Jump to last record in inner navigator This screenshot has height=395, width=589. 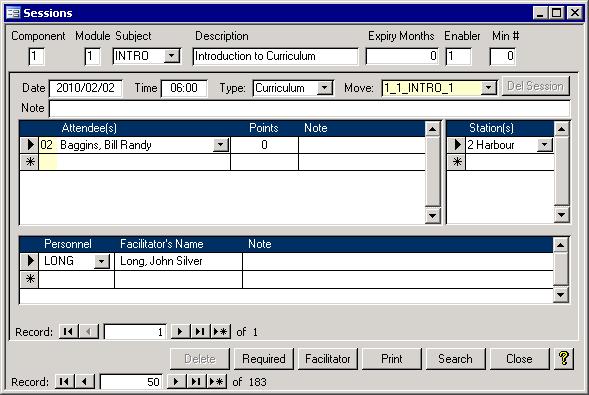click(x=200, y=332)
